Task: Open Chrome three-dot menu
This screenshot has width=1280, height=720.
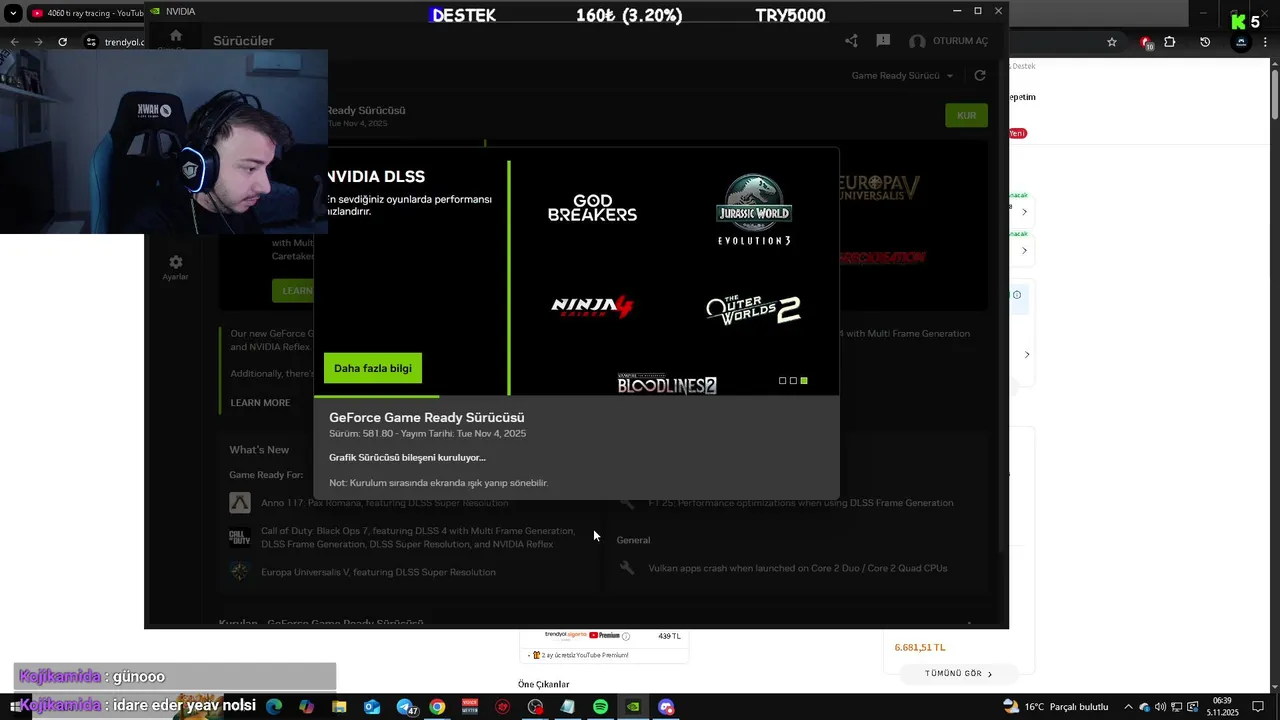Action: pyautogui.click(x=1267, y=42)
